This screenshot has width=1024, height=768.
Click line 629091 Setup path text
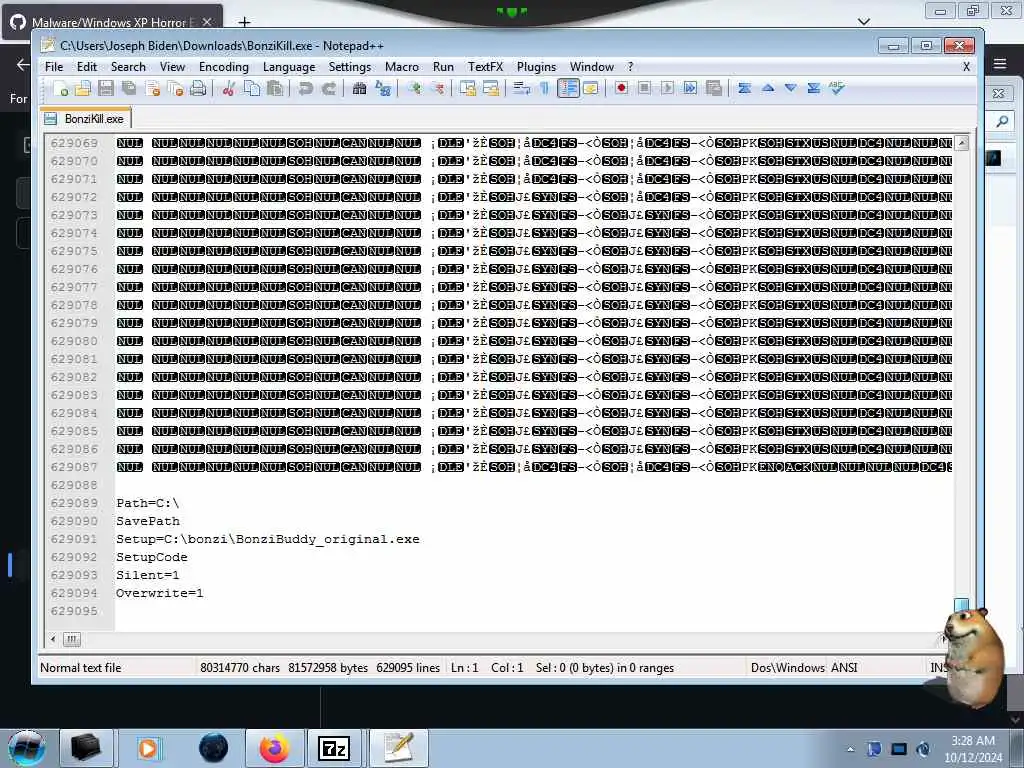[268, 539]
